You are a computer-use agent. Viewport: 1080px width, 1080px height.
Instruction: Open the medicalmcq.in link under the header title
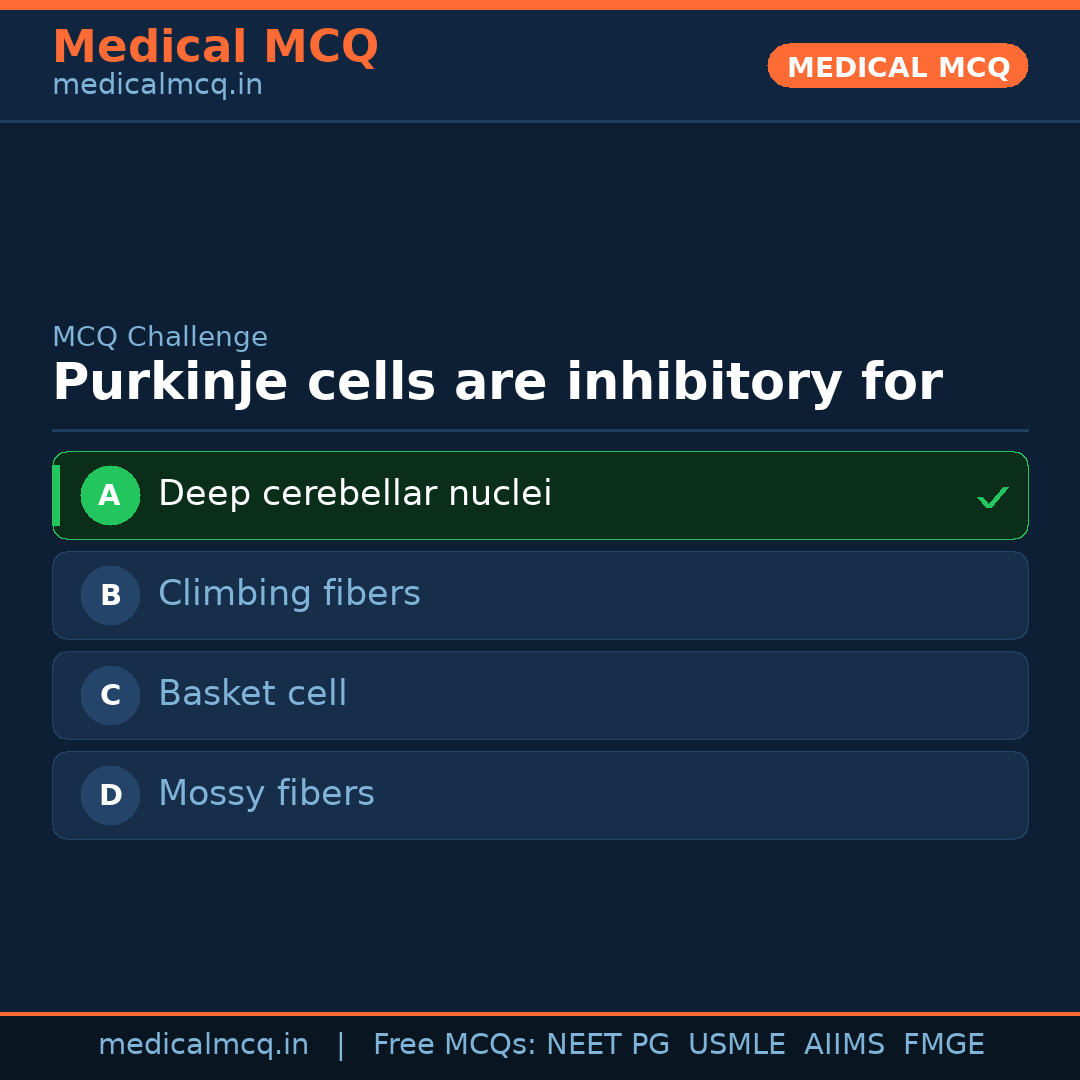click(157, 86)
